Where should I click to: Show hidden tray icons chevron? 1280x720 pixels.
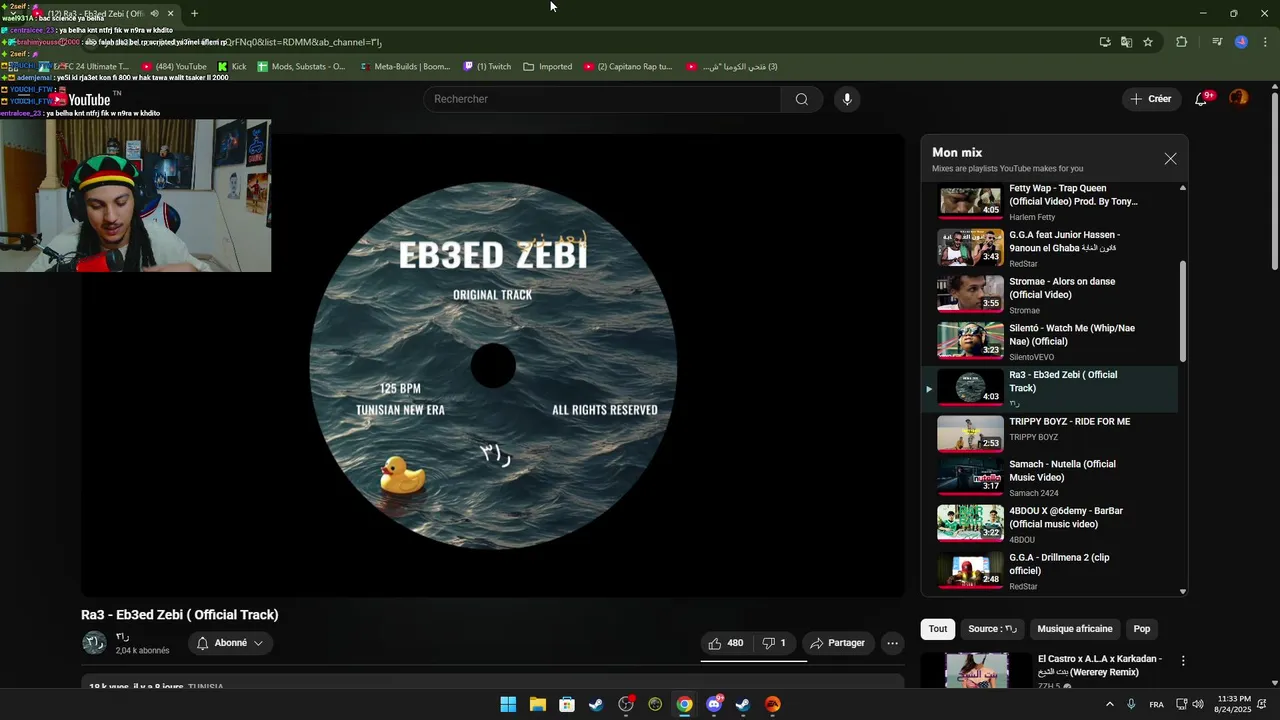click(x=1110, y=704)
